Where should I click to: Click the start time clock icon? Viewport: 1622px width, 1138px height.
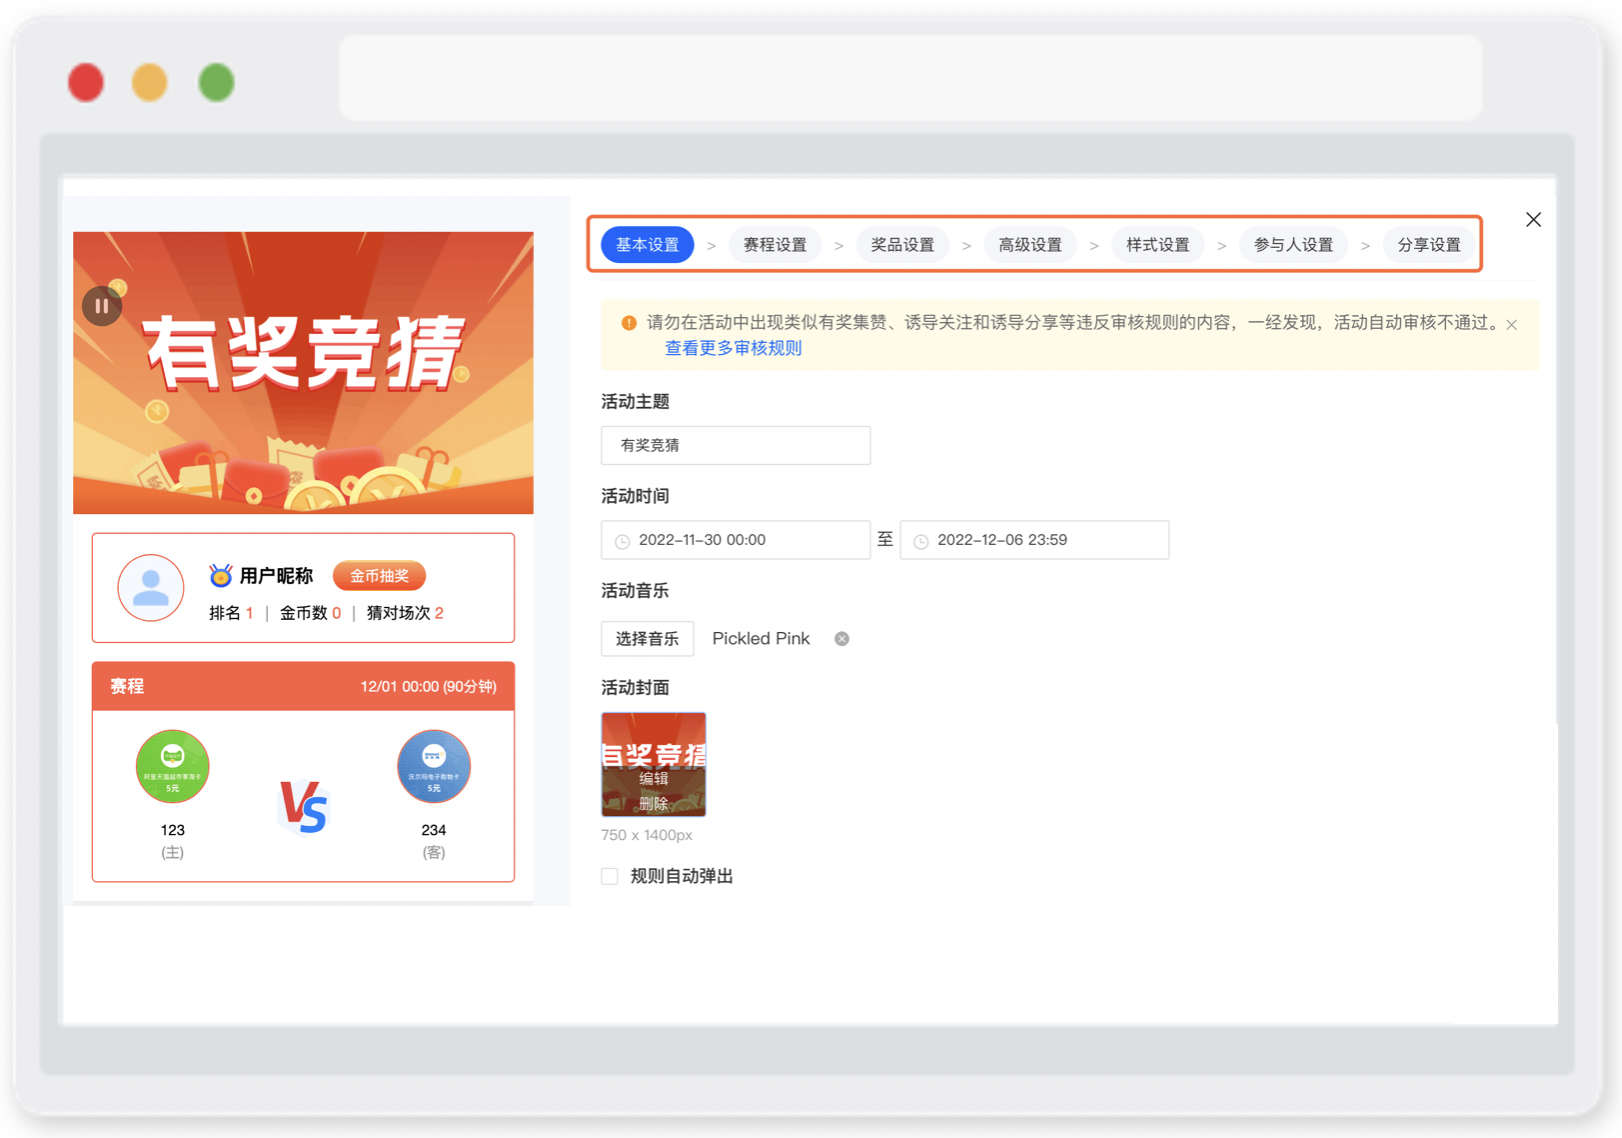[622, 541]
